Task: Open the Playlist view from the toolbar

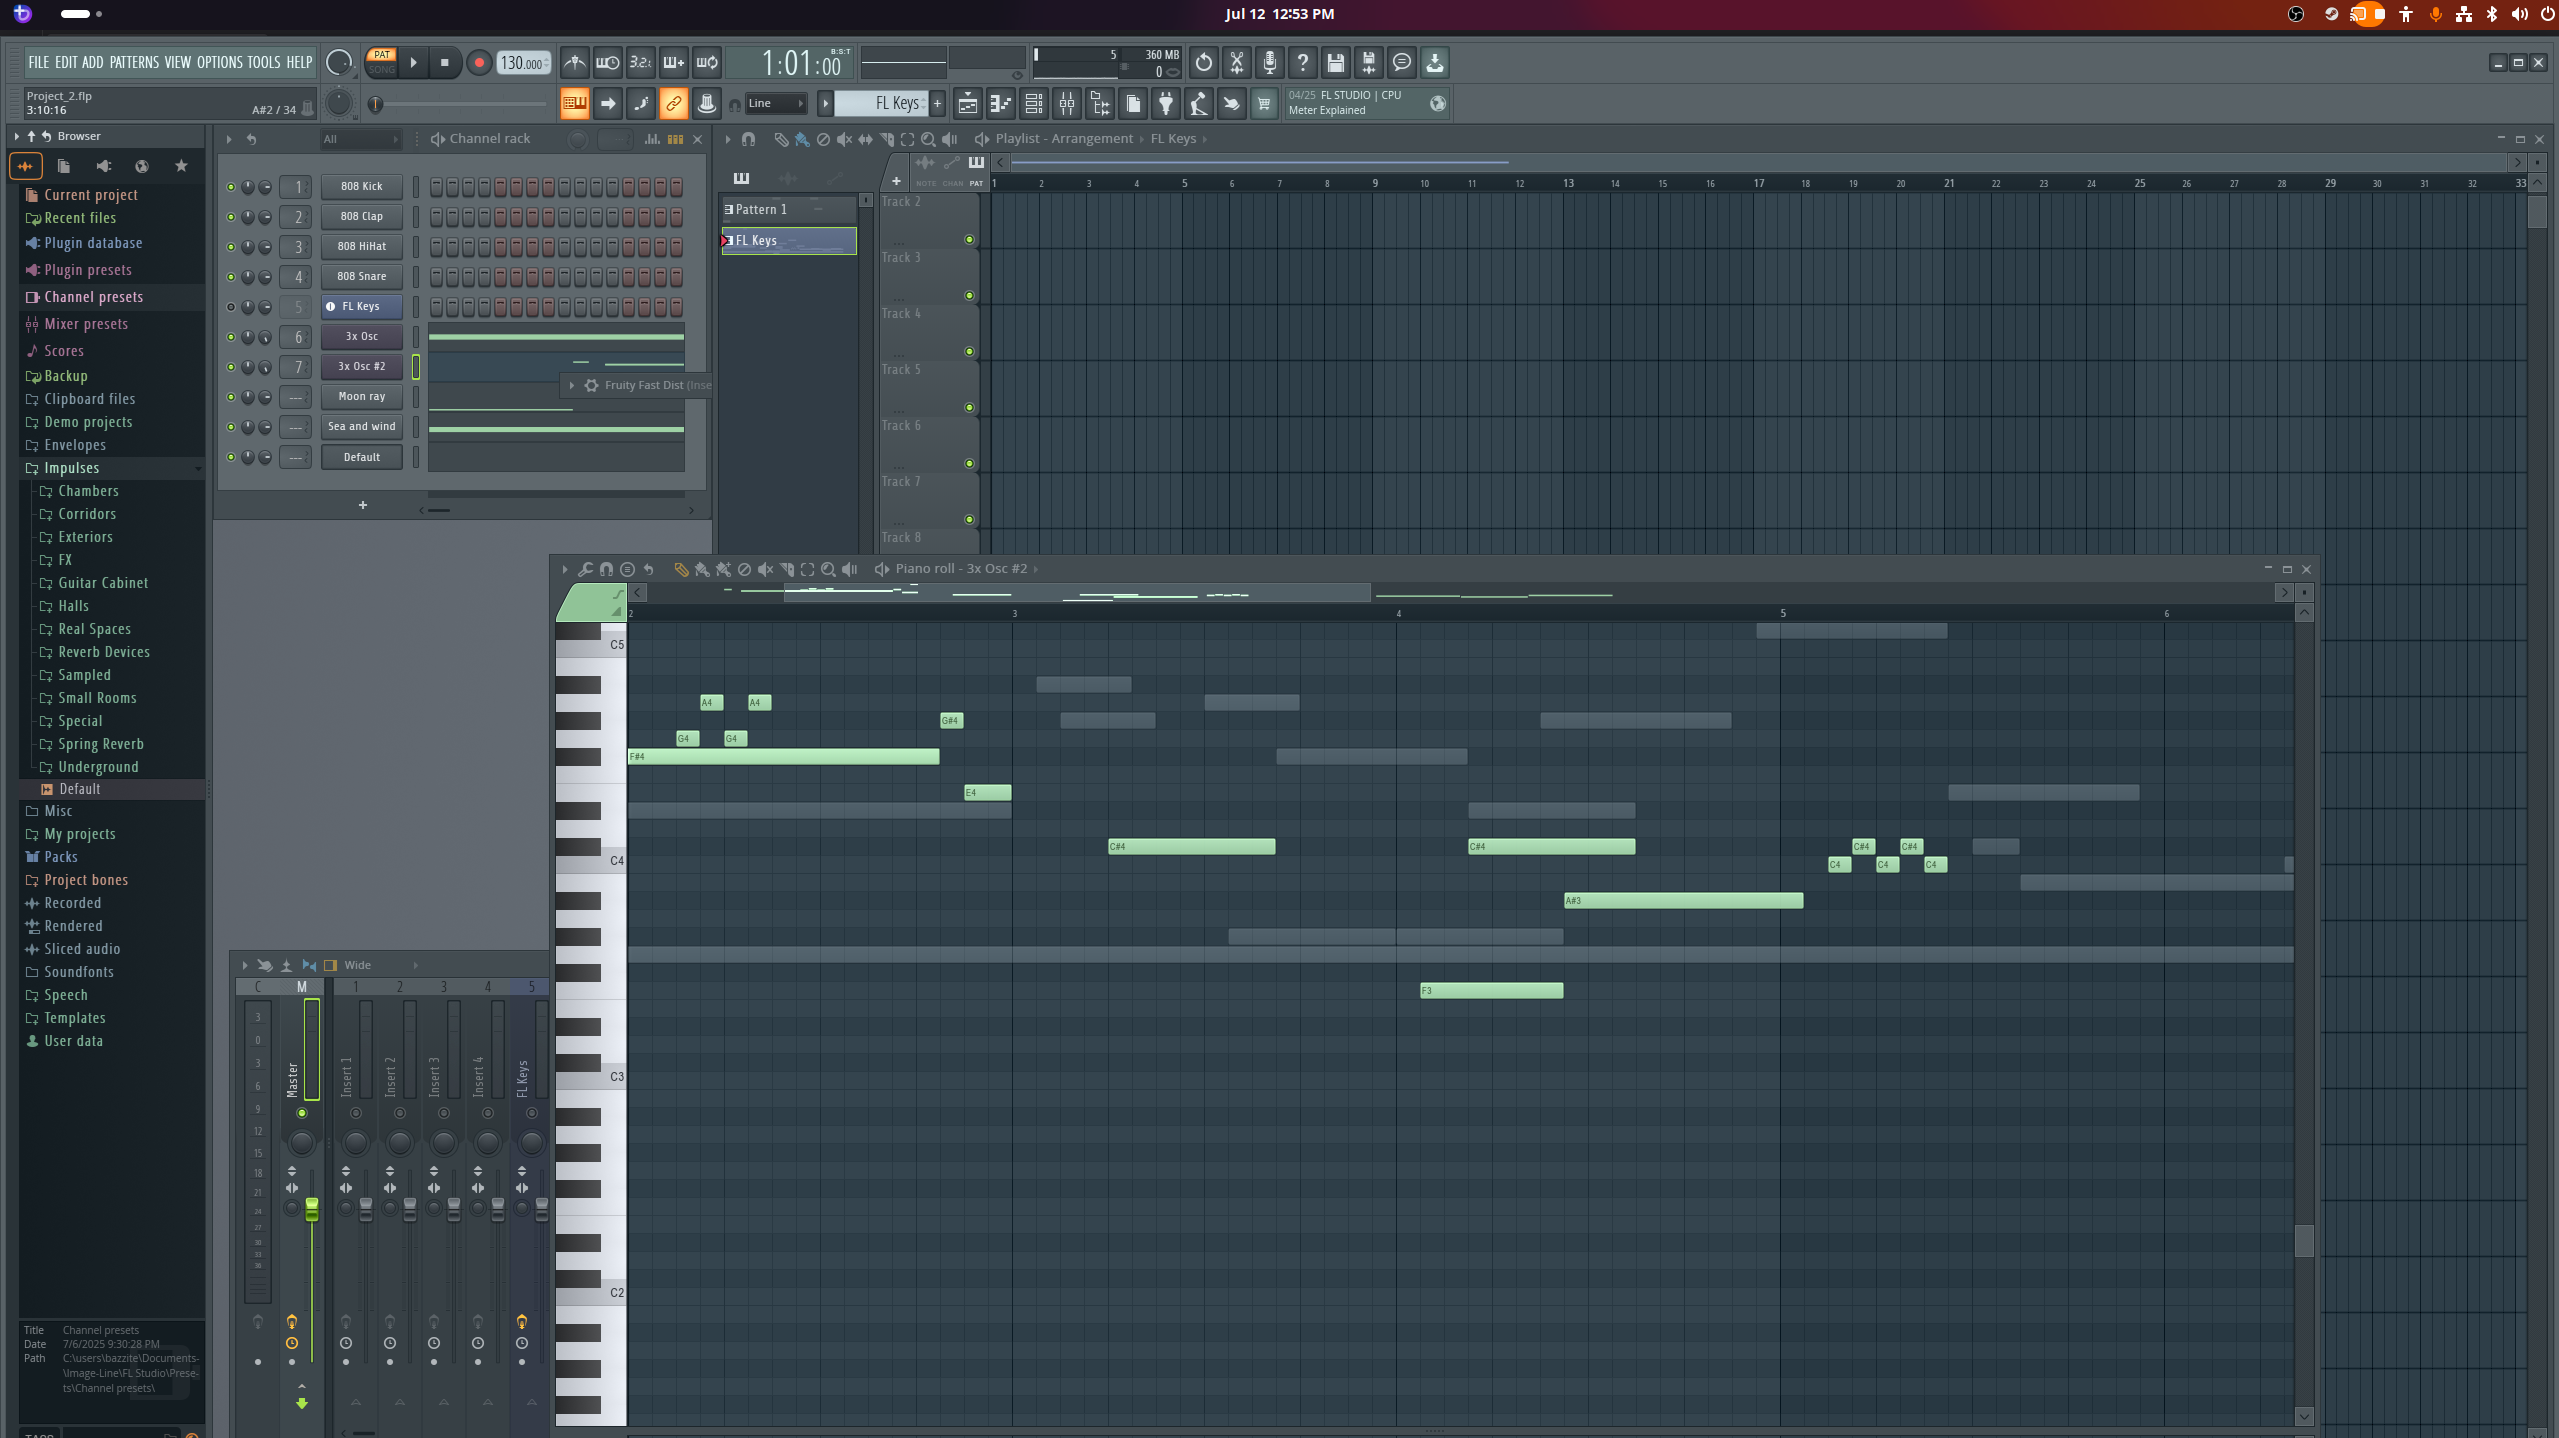Action: pyautogui.click(x=967, y=103)
